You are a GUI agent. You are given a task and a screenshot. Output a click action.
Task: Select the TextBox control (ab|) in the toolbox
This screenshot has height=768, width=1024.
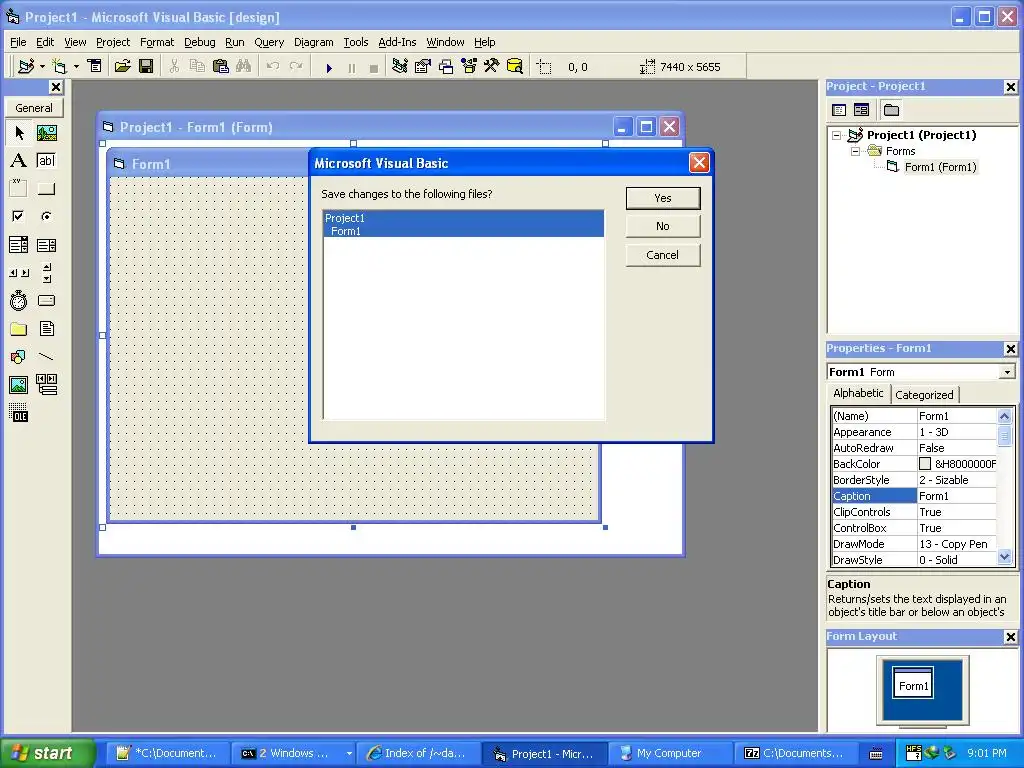46,161
